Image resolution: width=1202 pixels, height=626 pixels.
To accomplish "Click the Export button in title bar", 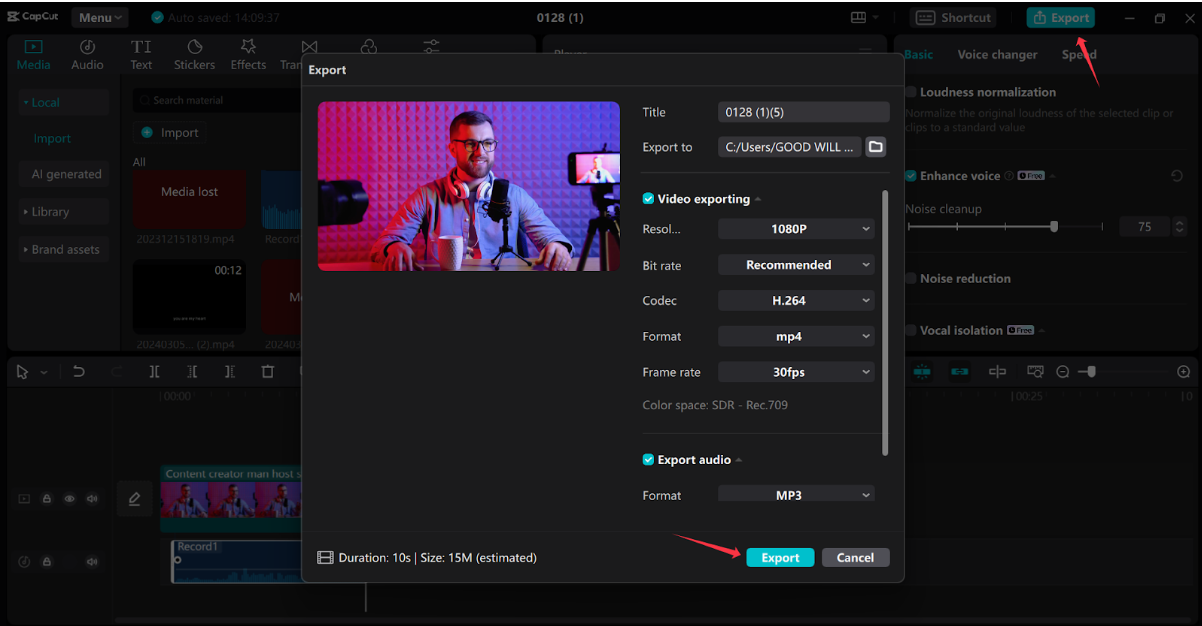I will [1060, 18].
